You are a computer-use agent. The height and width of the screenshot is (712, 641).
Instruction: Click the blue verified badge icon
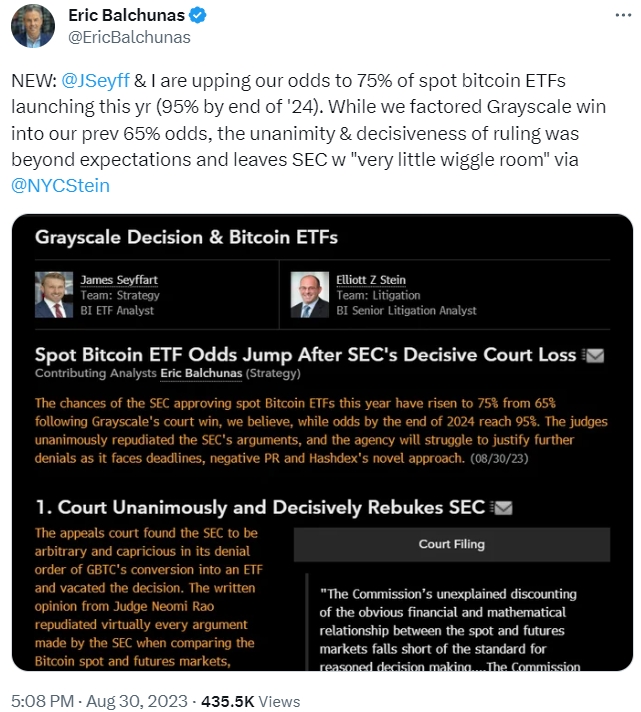[x=199, y=16]
